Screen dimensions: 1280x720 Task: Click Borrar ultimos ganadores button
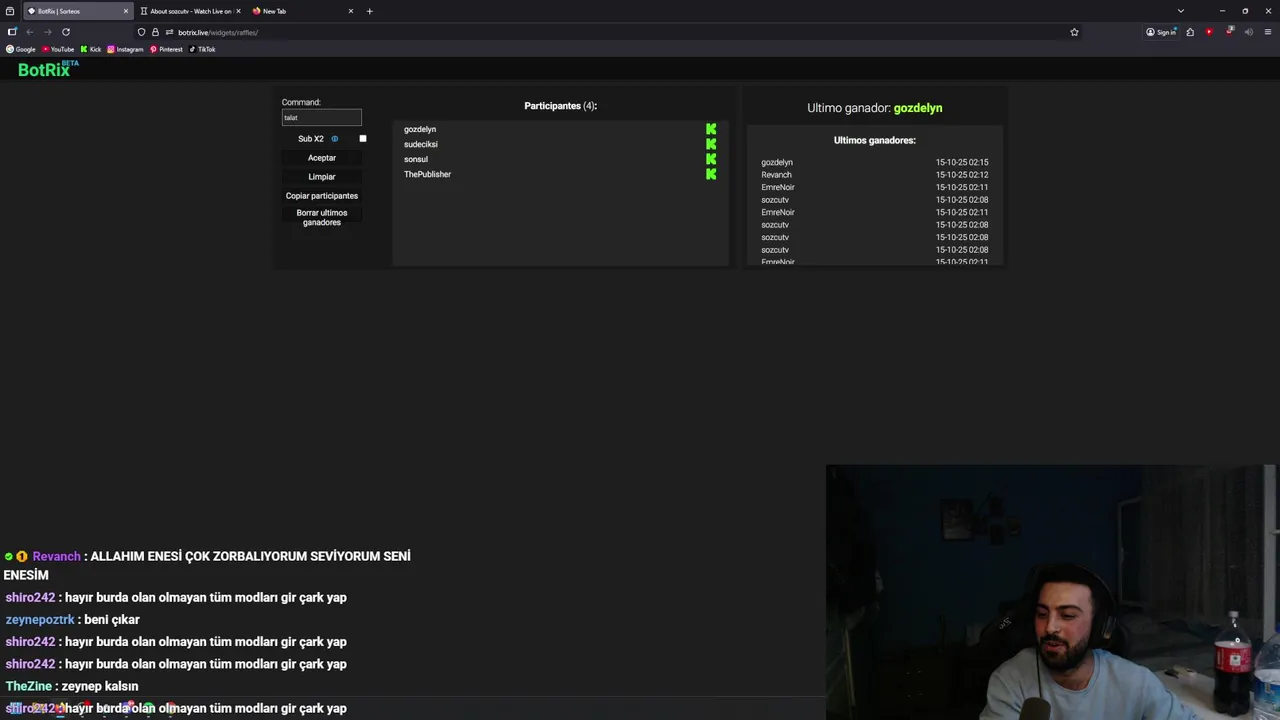(322, 218)
